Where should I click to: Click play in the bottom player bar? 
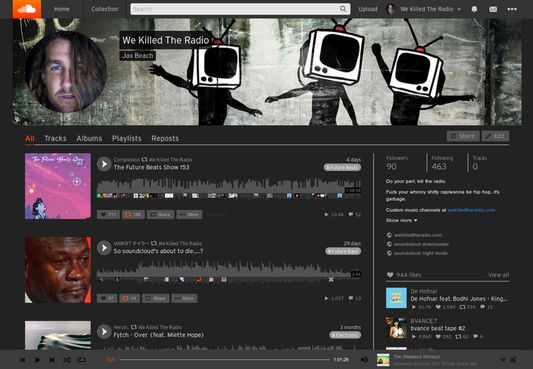(x=37, y=359)
